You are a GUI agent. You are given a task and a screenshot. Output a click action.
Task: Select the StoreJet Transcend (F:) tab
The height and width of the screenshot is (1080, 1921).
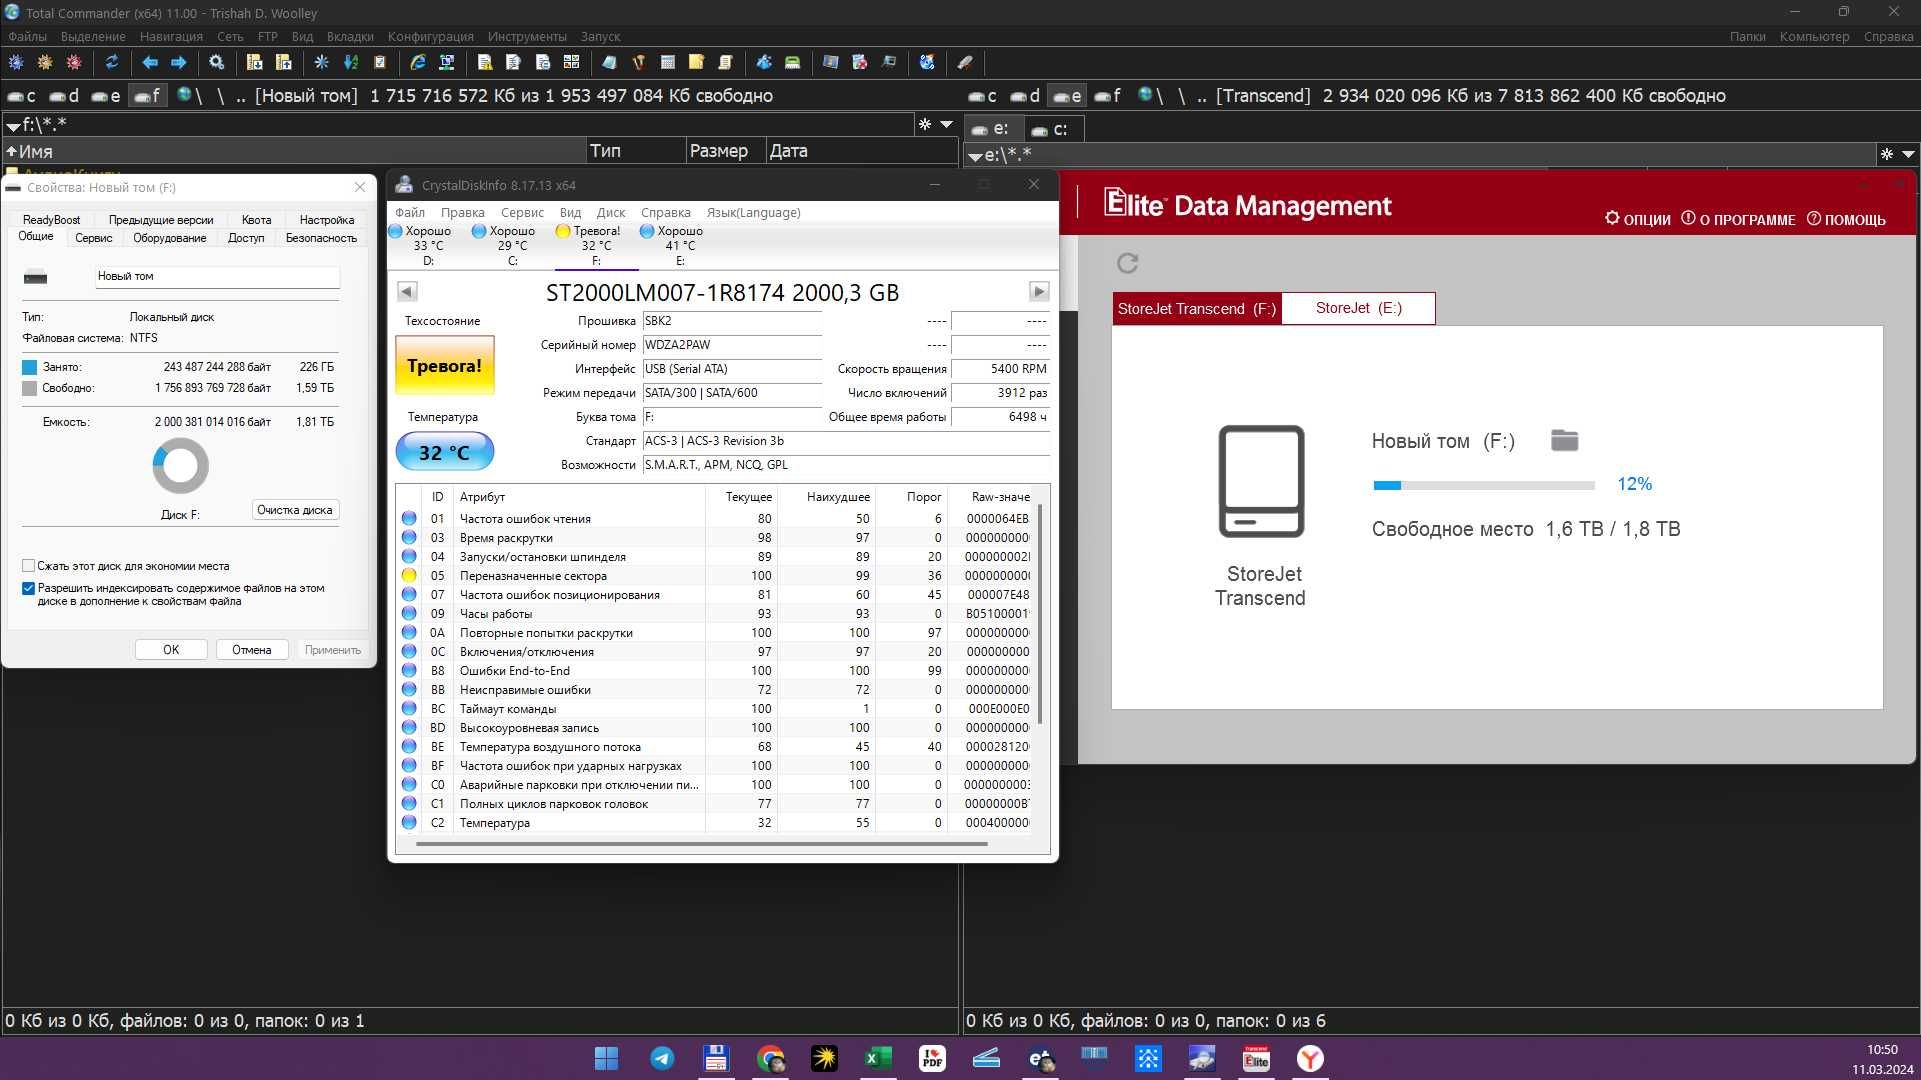tap(1197, 308)
